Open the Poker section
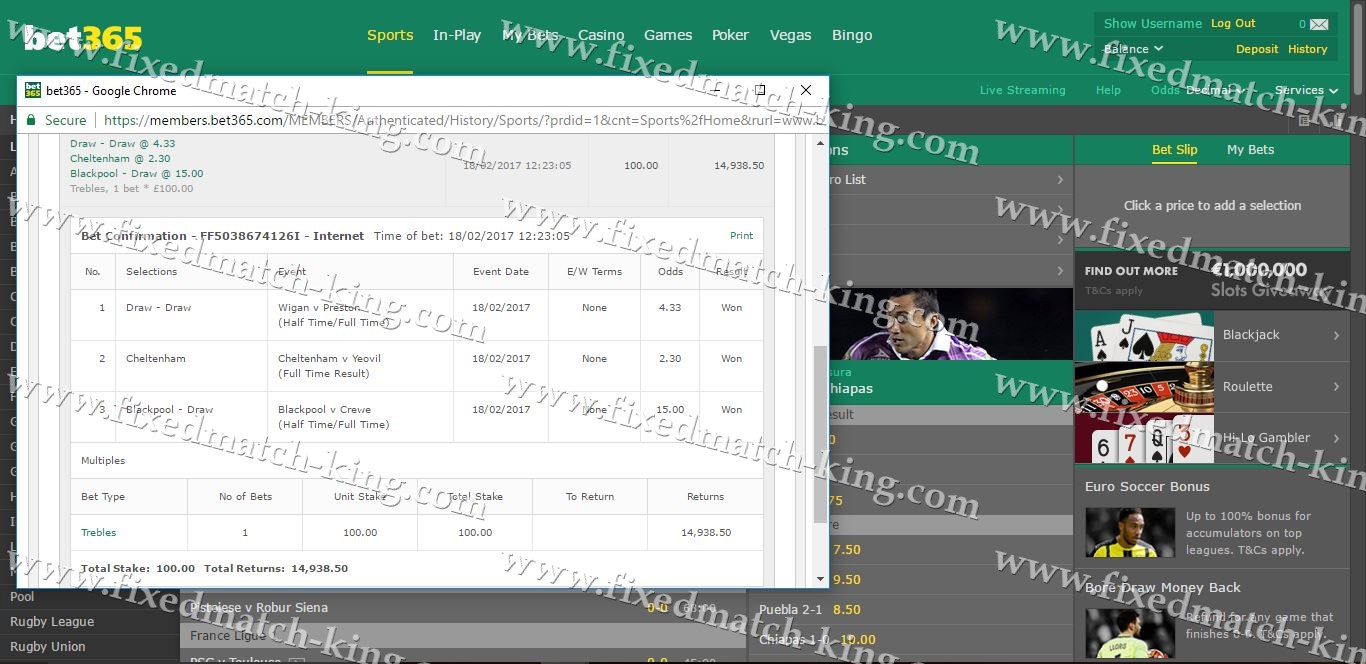The height and width of the screenshot is (664, 1366). click(730, 35)
